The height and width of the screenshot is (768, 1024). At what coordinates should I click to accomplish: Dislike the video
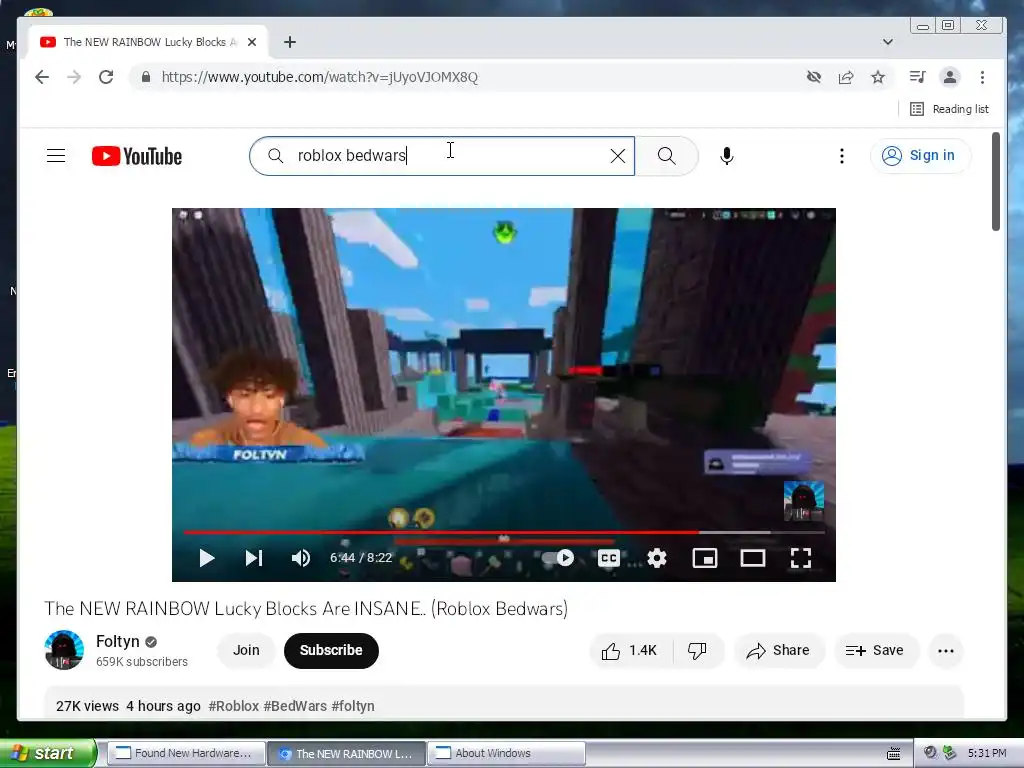697,650
